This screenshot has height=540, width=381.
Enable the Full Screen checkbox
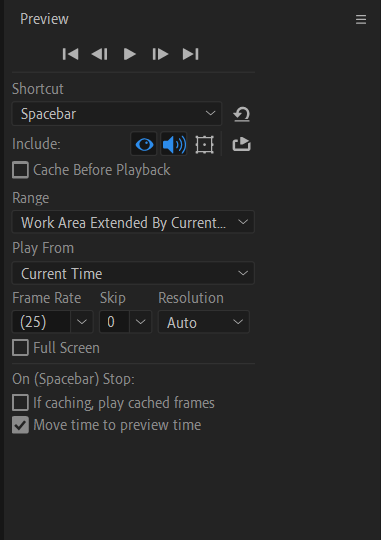coord(20,348)
